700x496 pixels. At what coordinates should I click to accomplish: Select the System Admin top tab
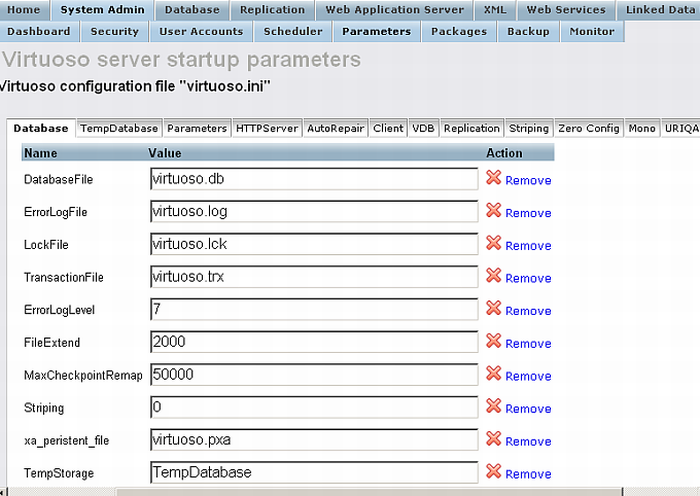[x=103, y=10]
